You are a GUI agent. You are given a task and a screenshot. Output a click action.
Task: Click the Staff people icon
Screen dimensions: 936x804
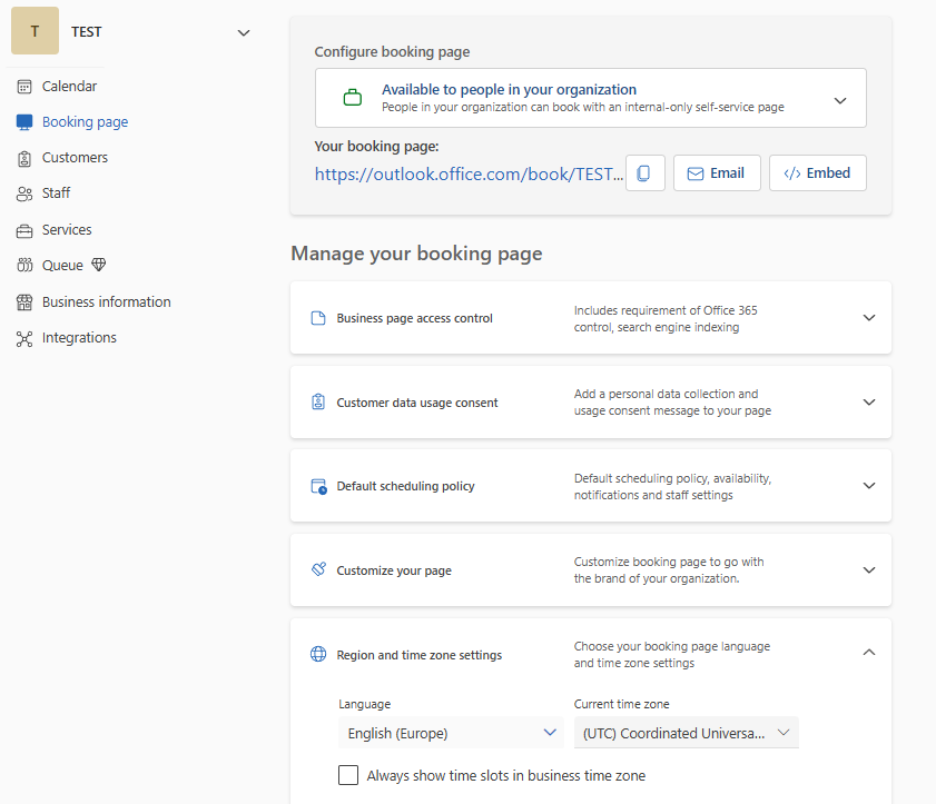tap(25, 194)
